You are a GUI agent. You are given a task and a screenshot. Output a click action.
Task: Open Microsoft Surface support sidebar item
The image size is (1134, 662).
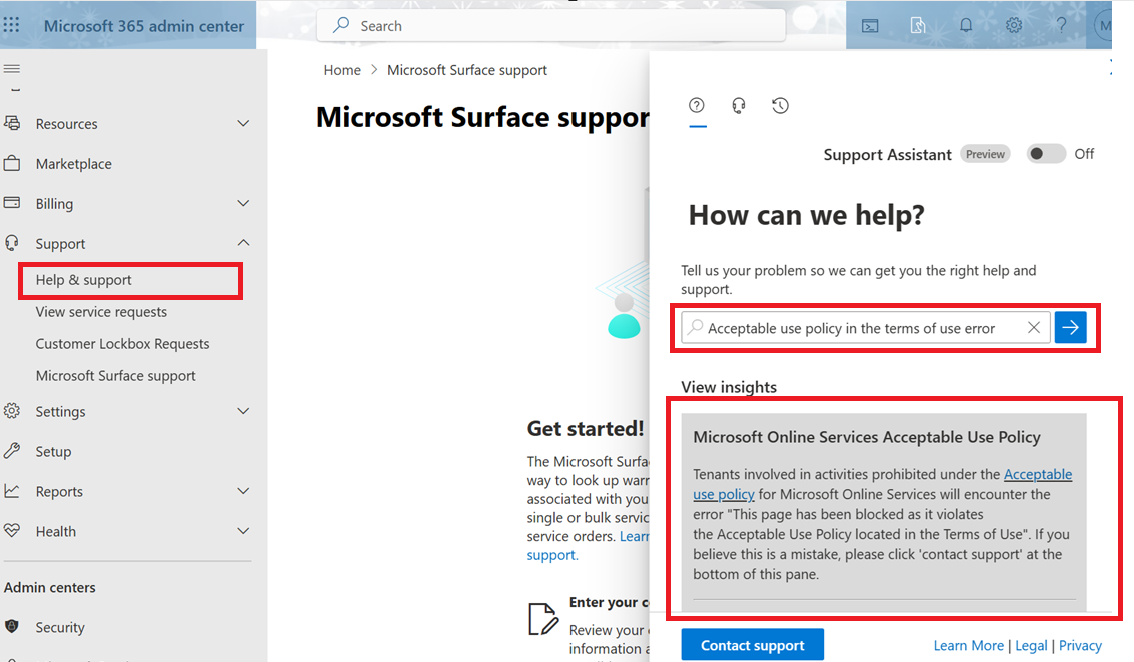(x=116, y=375)
